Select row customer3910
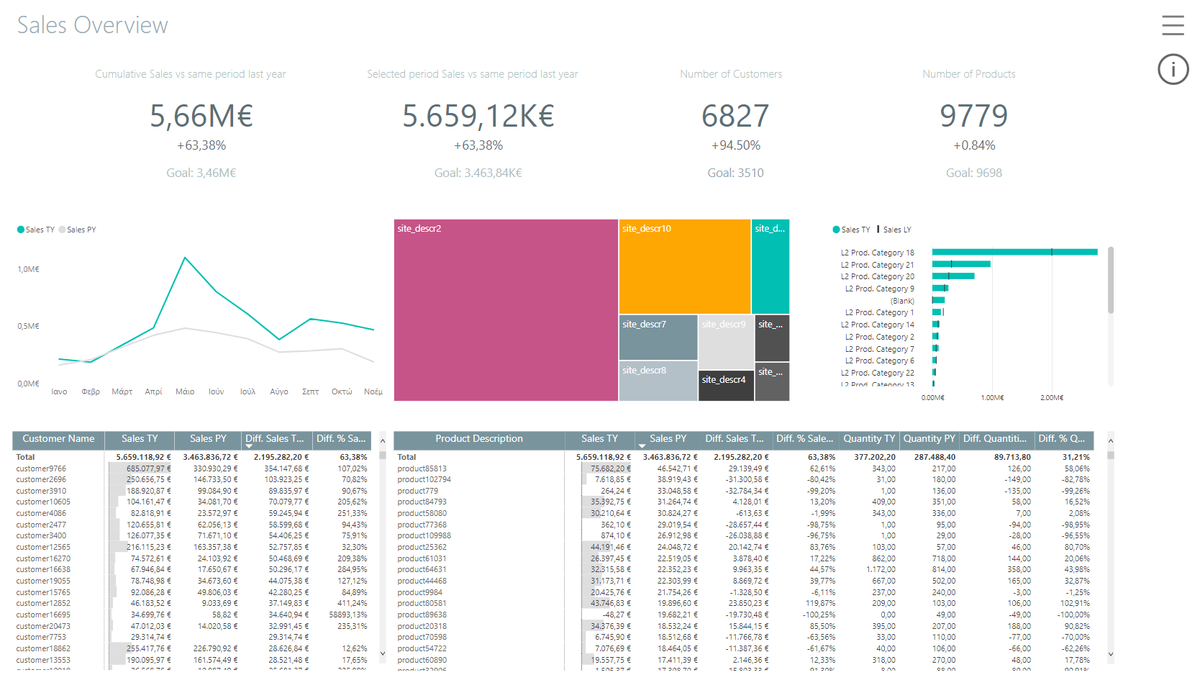Image resolution: width=1200 pixels, height=675 pixels. point(192,490)
